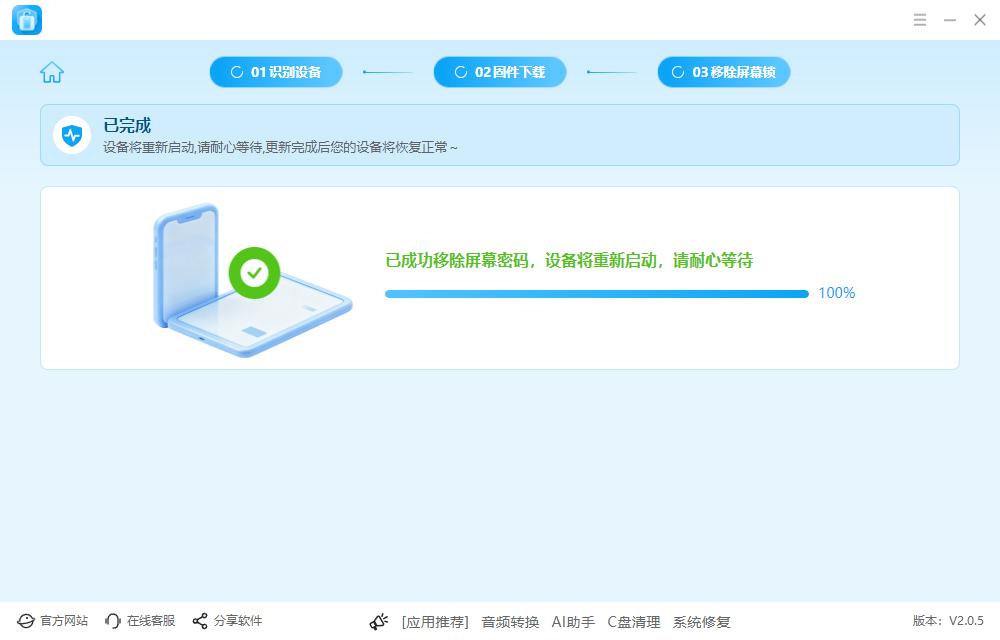Open C盘清理 recommended app

coord(633,622)
